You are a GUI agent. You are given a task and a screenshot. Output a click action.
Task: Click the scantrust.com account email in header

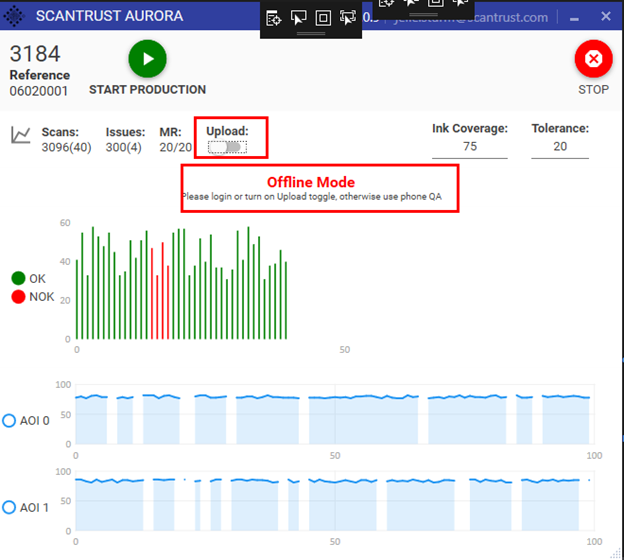(x=470, y=18)
